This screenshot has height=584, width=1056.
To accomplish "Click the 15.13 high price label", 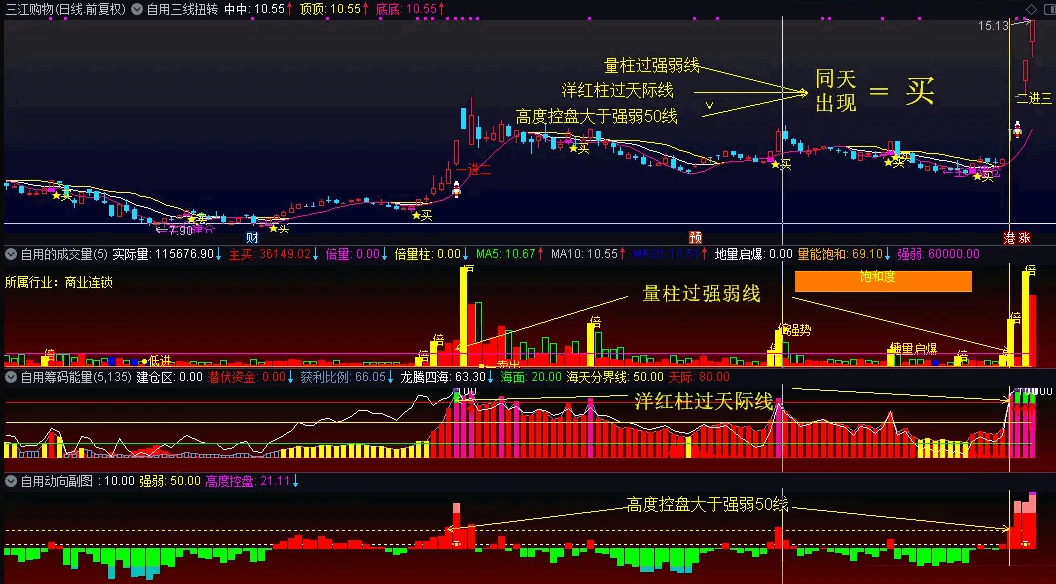I will (993, 26).
